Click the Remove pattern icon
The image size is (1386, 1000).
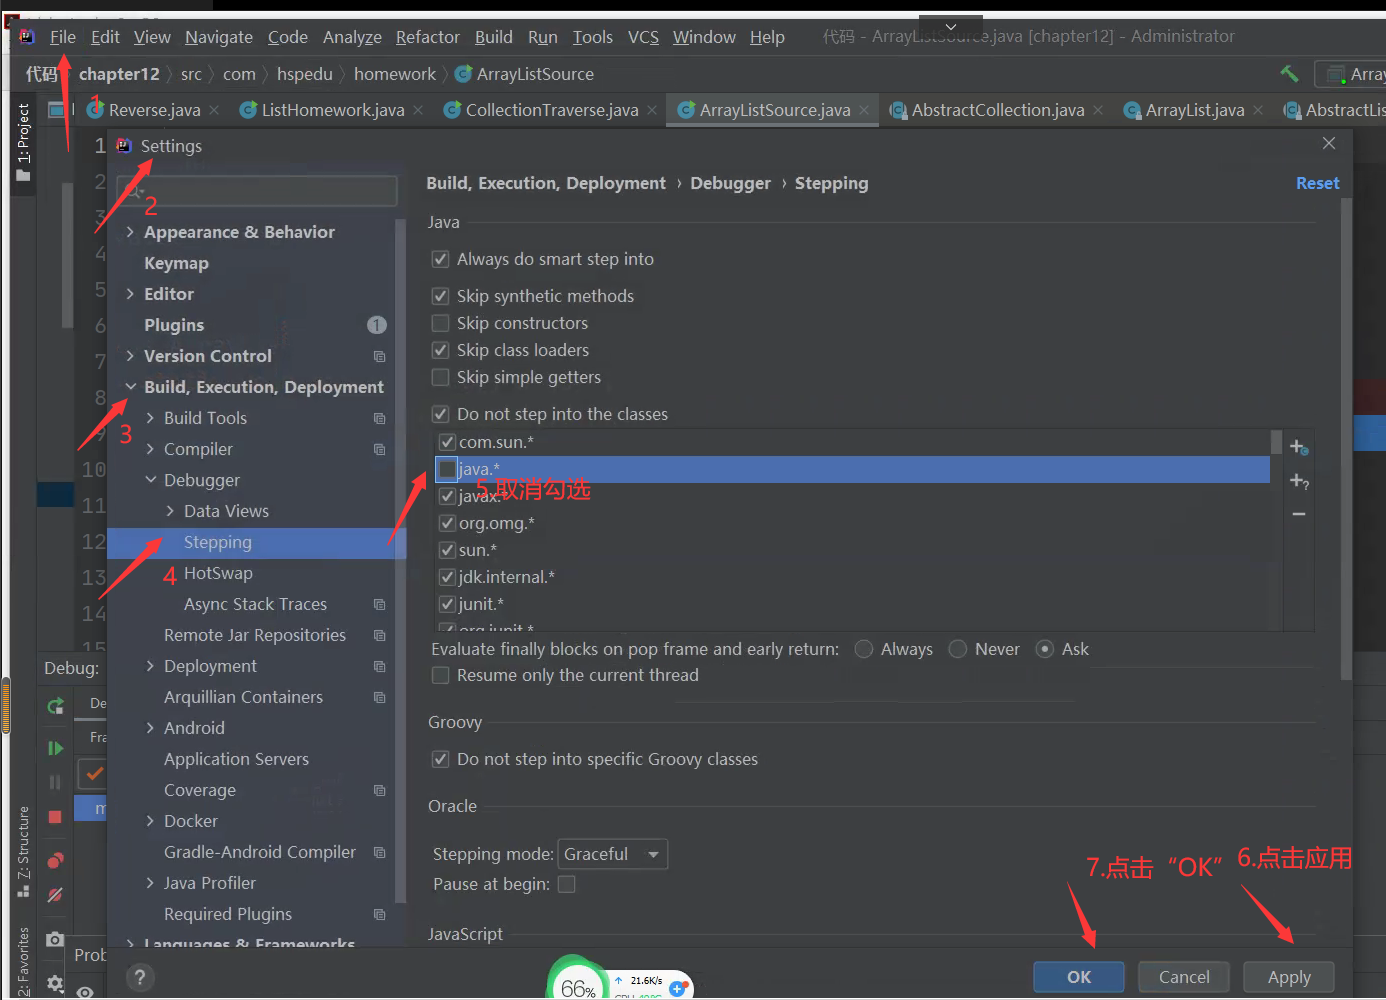[1298, 514]
